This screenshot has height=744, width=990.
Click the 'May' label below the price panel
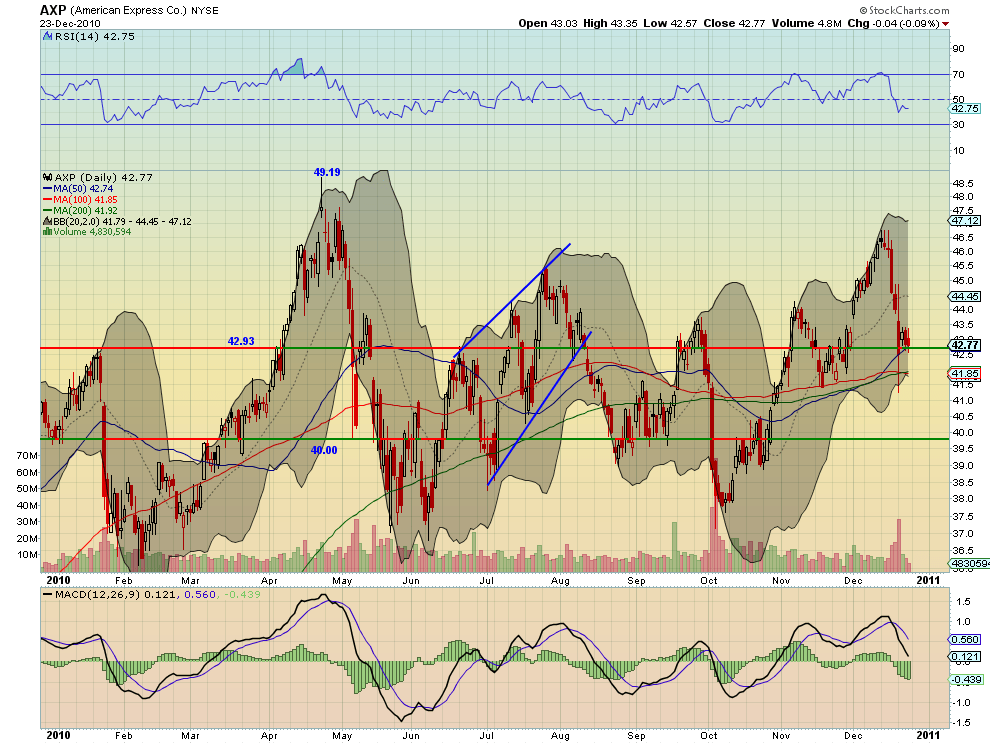pyautogui.click(x=342, y=580)
